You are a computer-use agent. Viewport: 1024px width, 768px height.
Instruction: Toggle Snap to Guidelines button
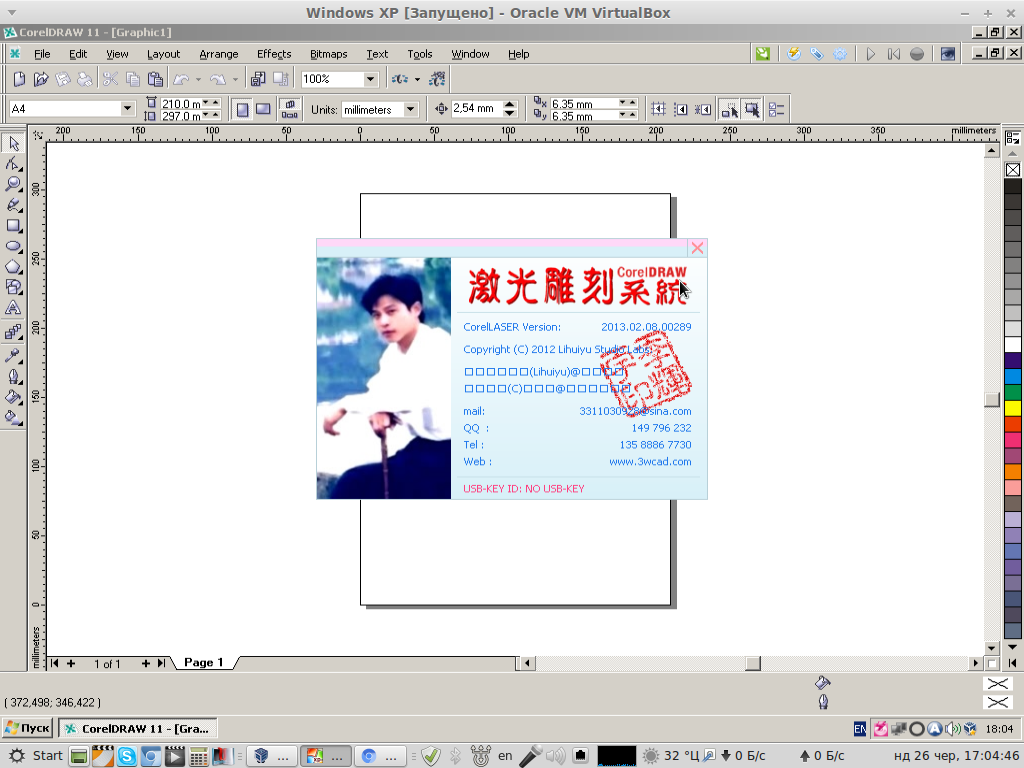tap(680, 109)
